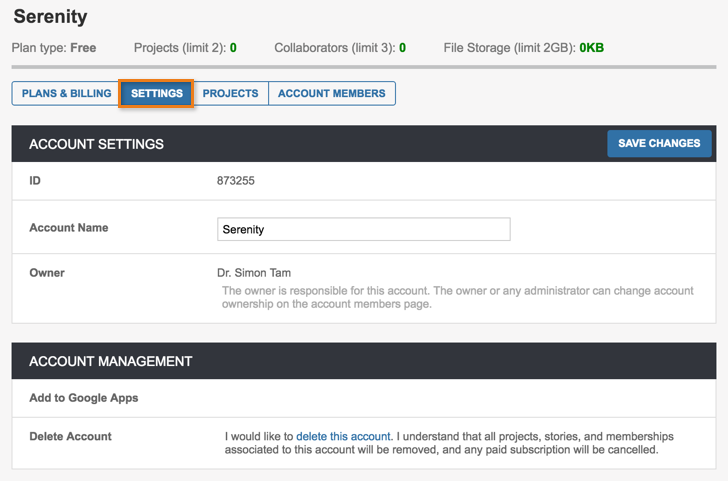Open the Plans & Billing tab
The width and height of the screenshot is (728, 481).
pyautogui.click(x=66, y=93)
